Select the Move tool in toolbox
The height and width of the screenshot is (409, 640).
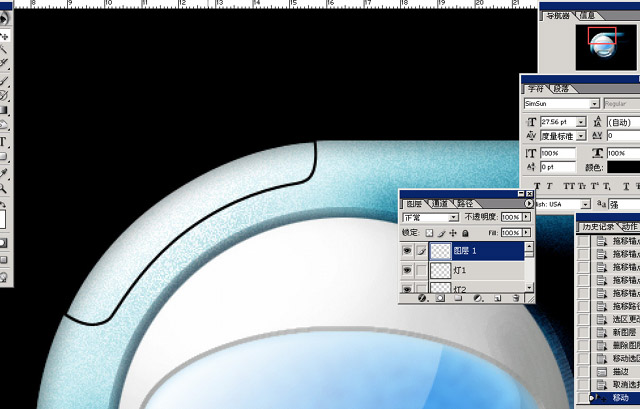4,36
